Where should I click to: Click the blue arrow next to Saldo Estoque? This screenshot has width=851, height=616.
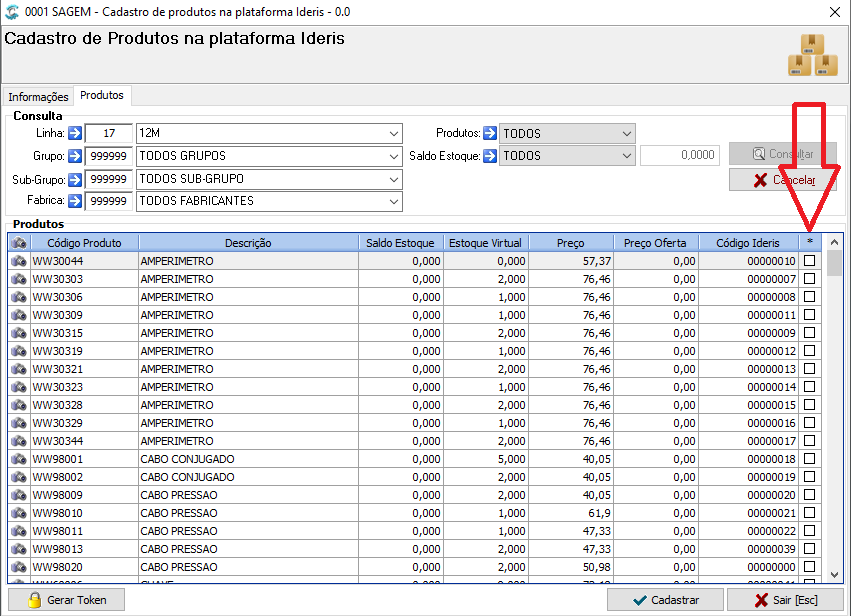click(490, 156)
